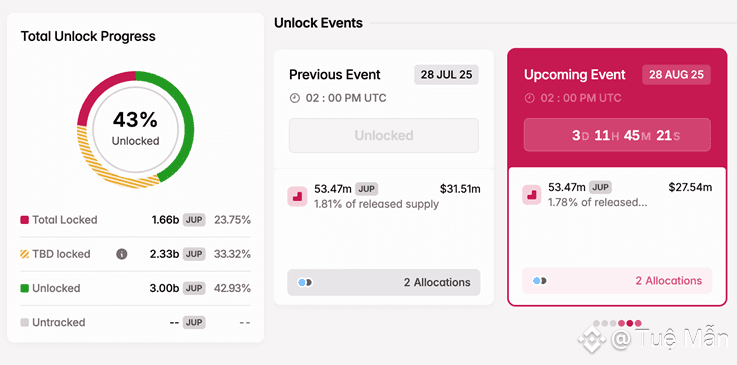Click the greyed Unlocked status button
The image size is (737, 365).
point(384,135)
